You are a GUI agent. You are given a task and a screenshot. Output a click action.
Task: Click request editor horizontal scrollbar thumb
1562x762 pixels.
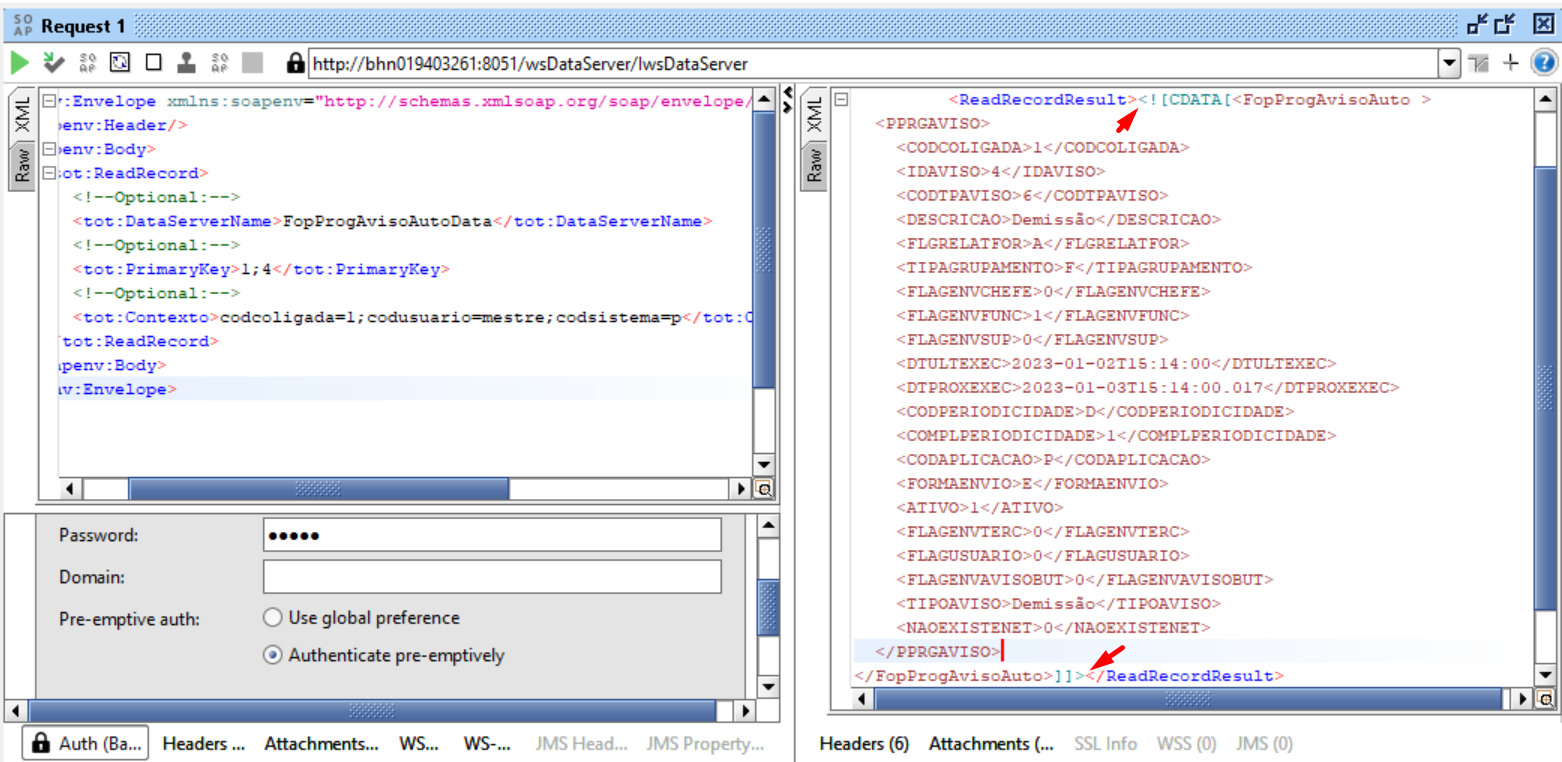[320, 490]
